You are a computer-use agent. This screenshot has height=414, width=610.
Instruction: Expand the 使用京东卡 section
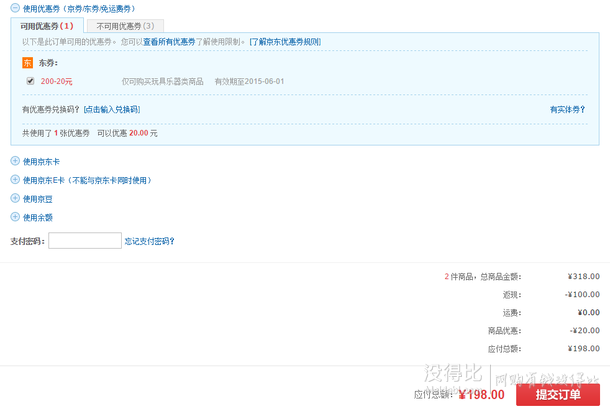(35, 161)
